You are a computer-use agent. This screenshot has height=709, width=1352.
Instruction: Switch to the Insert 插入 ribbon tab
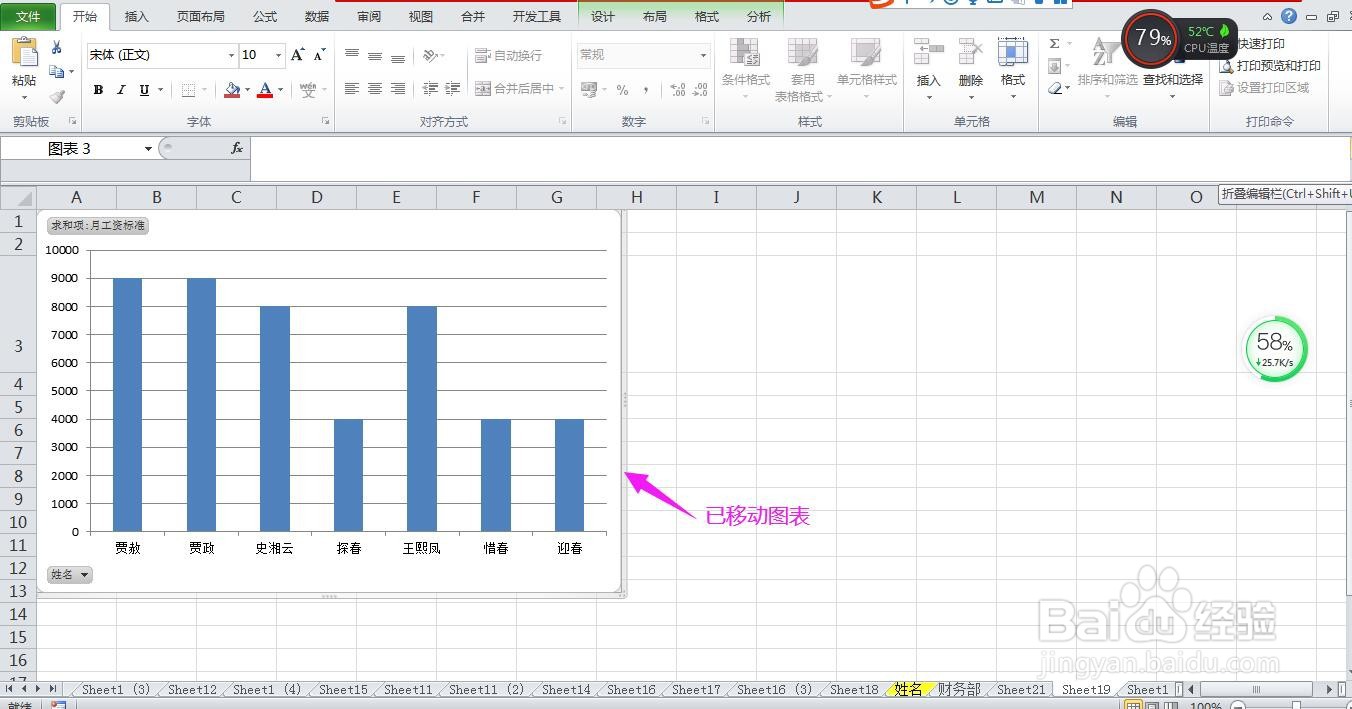(x=136, y=16)
